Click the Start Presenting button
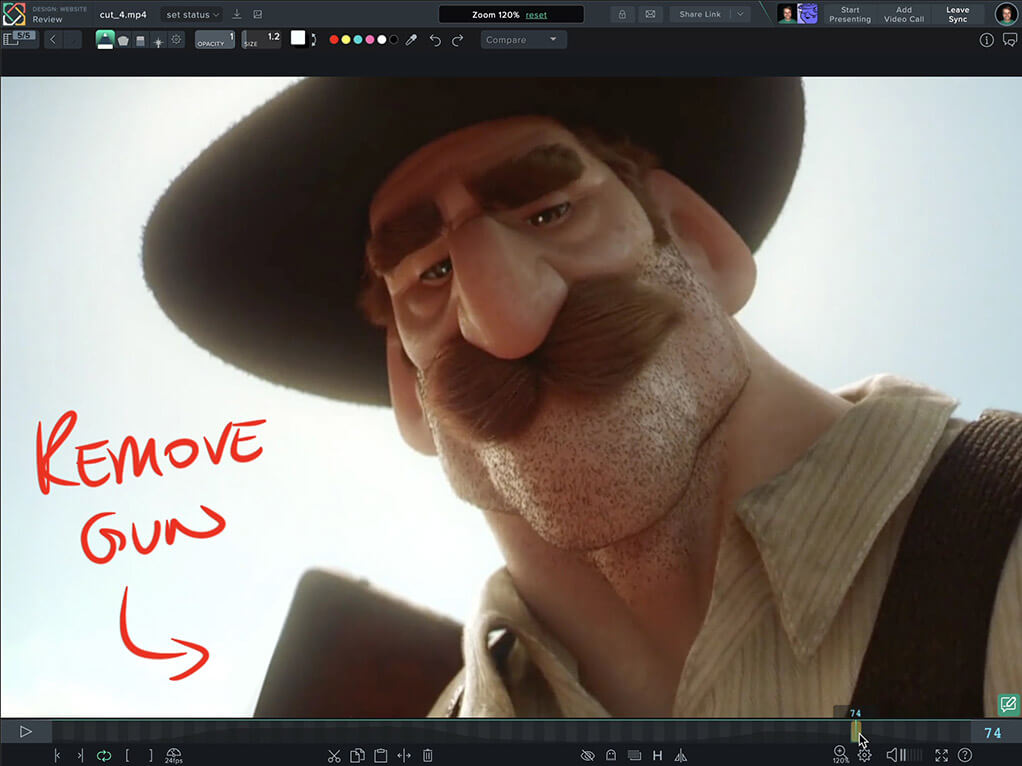The width and height of the screenshot is (1022, 766). 850,14
